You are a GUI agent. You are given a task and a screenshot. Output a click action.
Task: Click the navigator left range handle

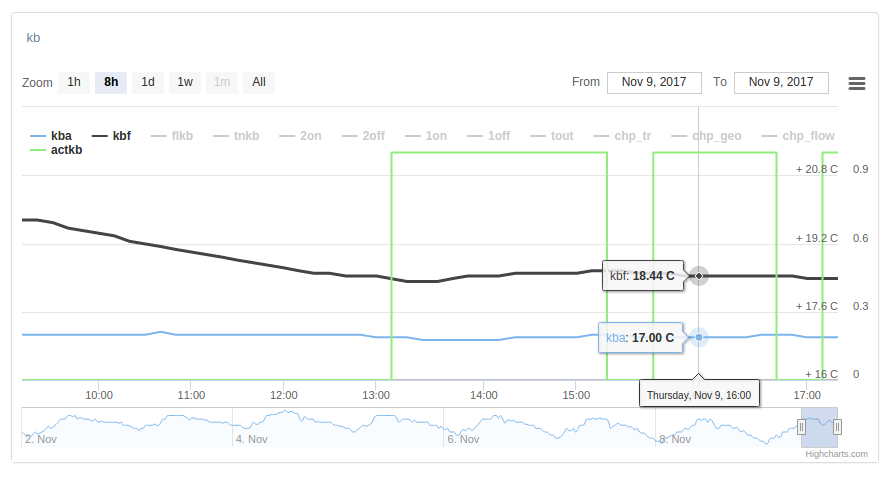coord(801,427)
